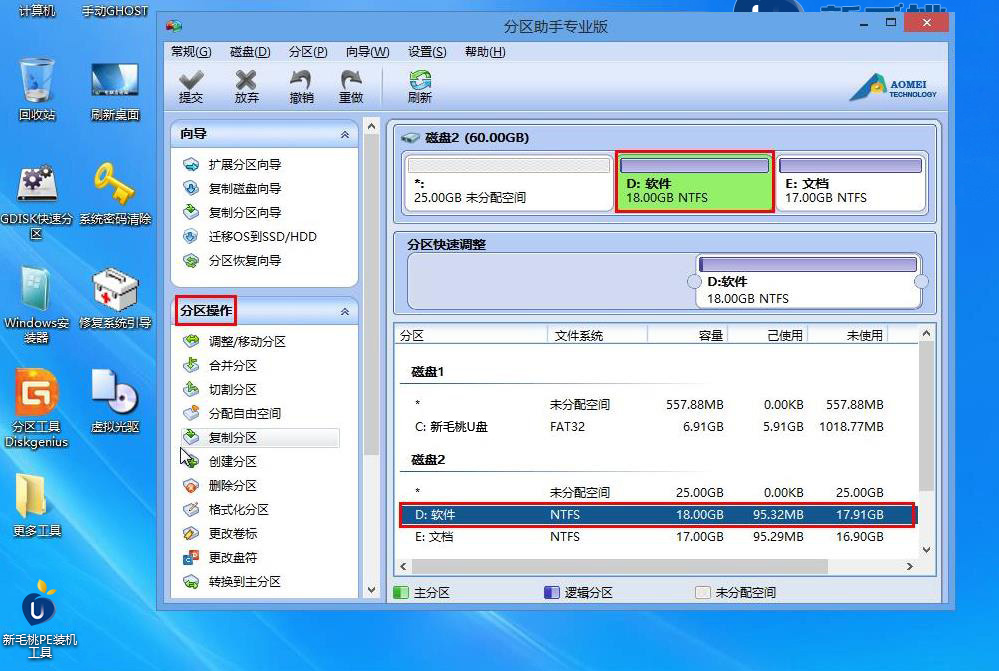
Task: Choose the 格式化分区 operation icon
Action: (x=191, y=509)
